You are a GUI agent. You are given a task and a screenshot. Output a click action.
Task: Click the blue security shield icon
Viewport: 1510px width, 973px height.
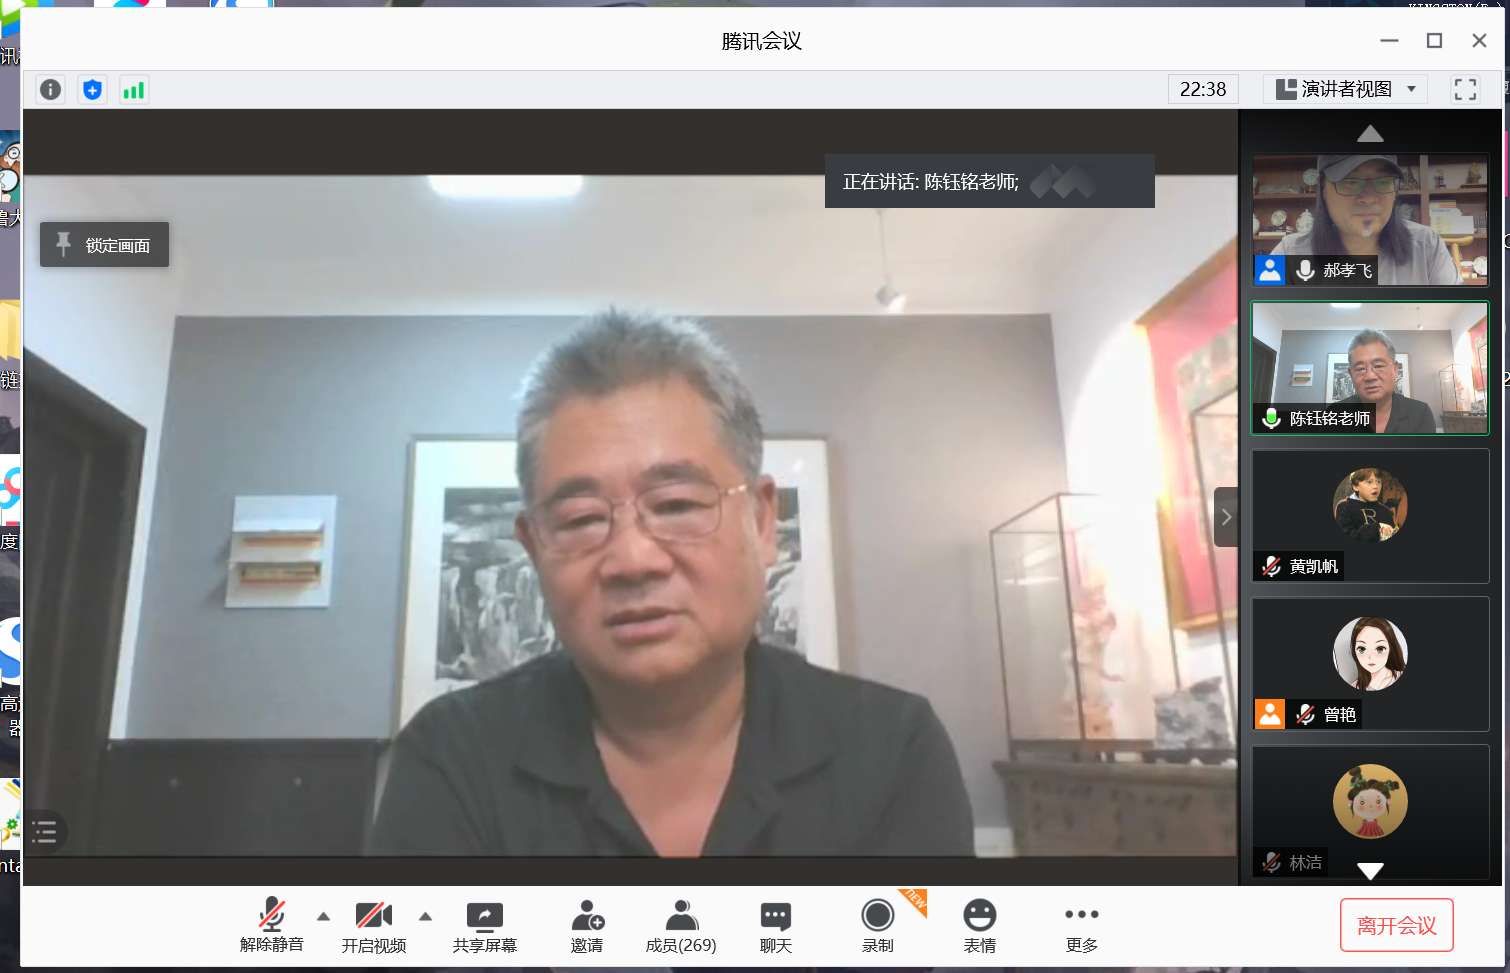tap(92, 90)
